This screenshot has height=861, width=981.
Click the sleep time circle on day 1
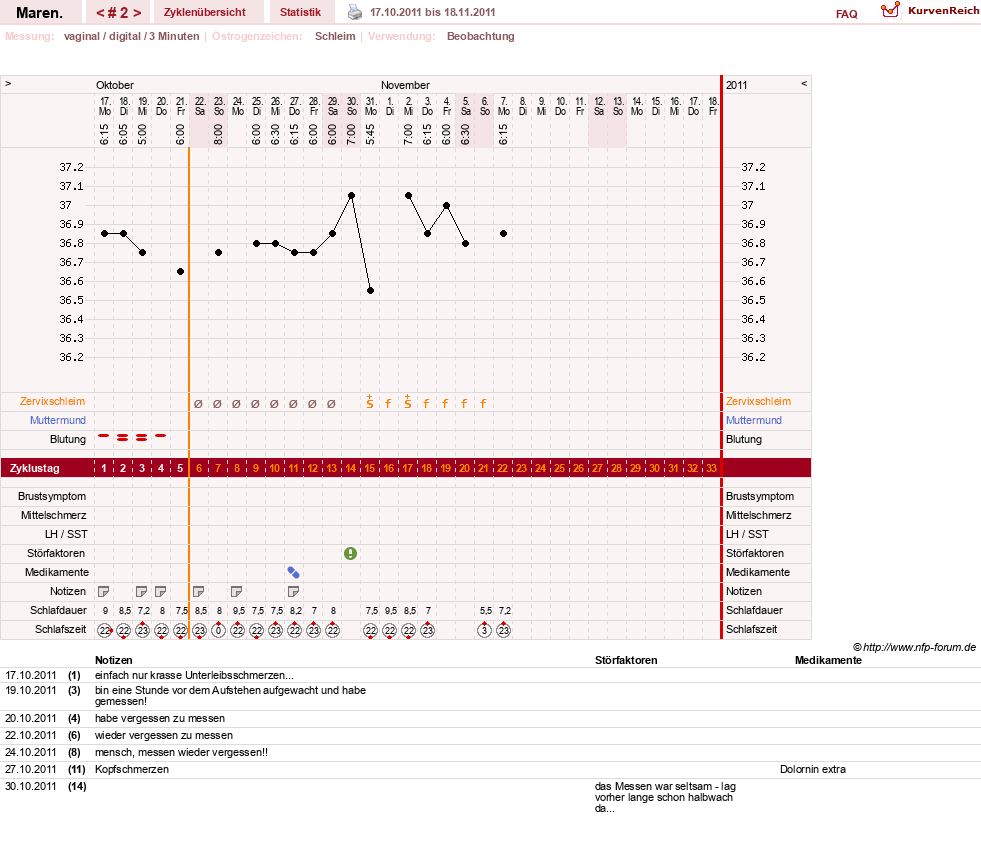tap(104, 630)
